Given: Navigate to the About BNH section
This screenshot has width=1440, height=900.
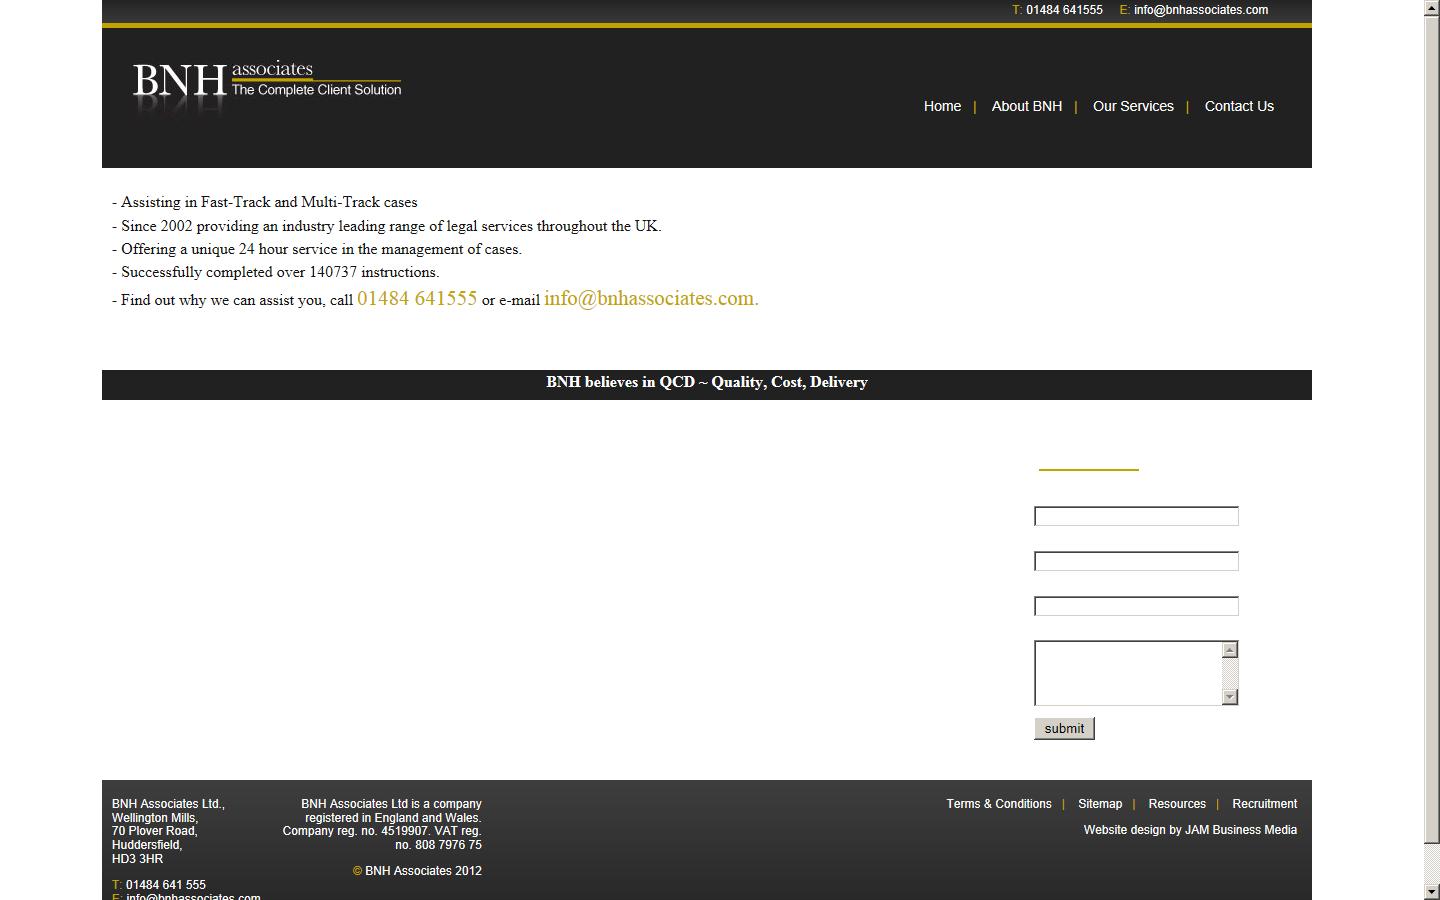Looking at the screenshot, I should (x=1026, y=106).
